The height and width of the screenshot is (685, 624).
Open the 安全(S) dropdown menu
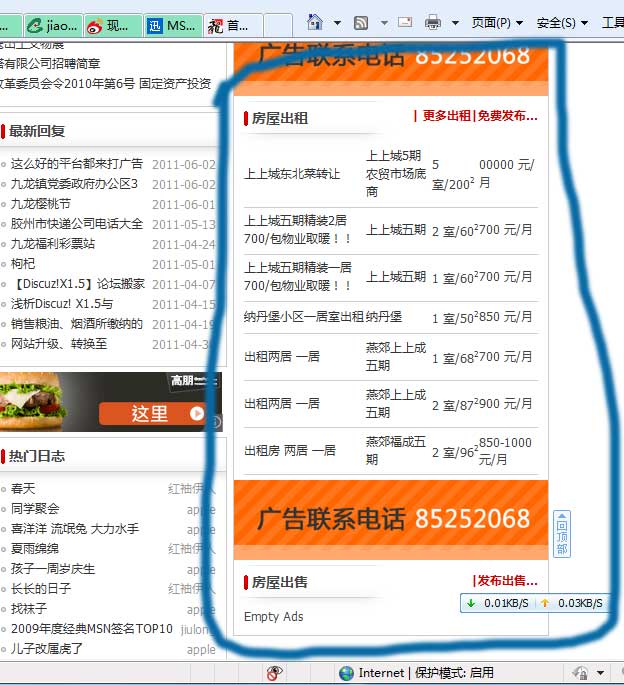coord(562,23)
